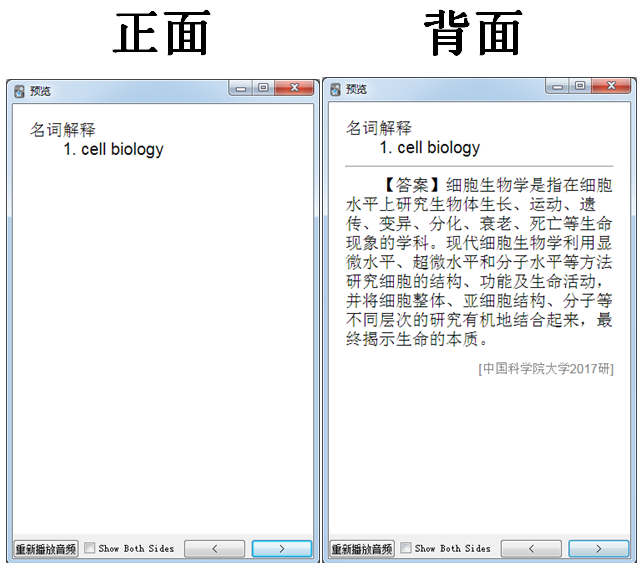Click '1. cell biology' text in right window

[430, 148]
